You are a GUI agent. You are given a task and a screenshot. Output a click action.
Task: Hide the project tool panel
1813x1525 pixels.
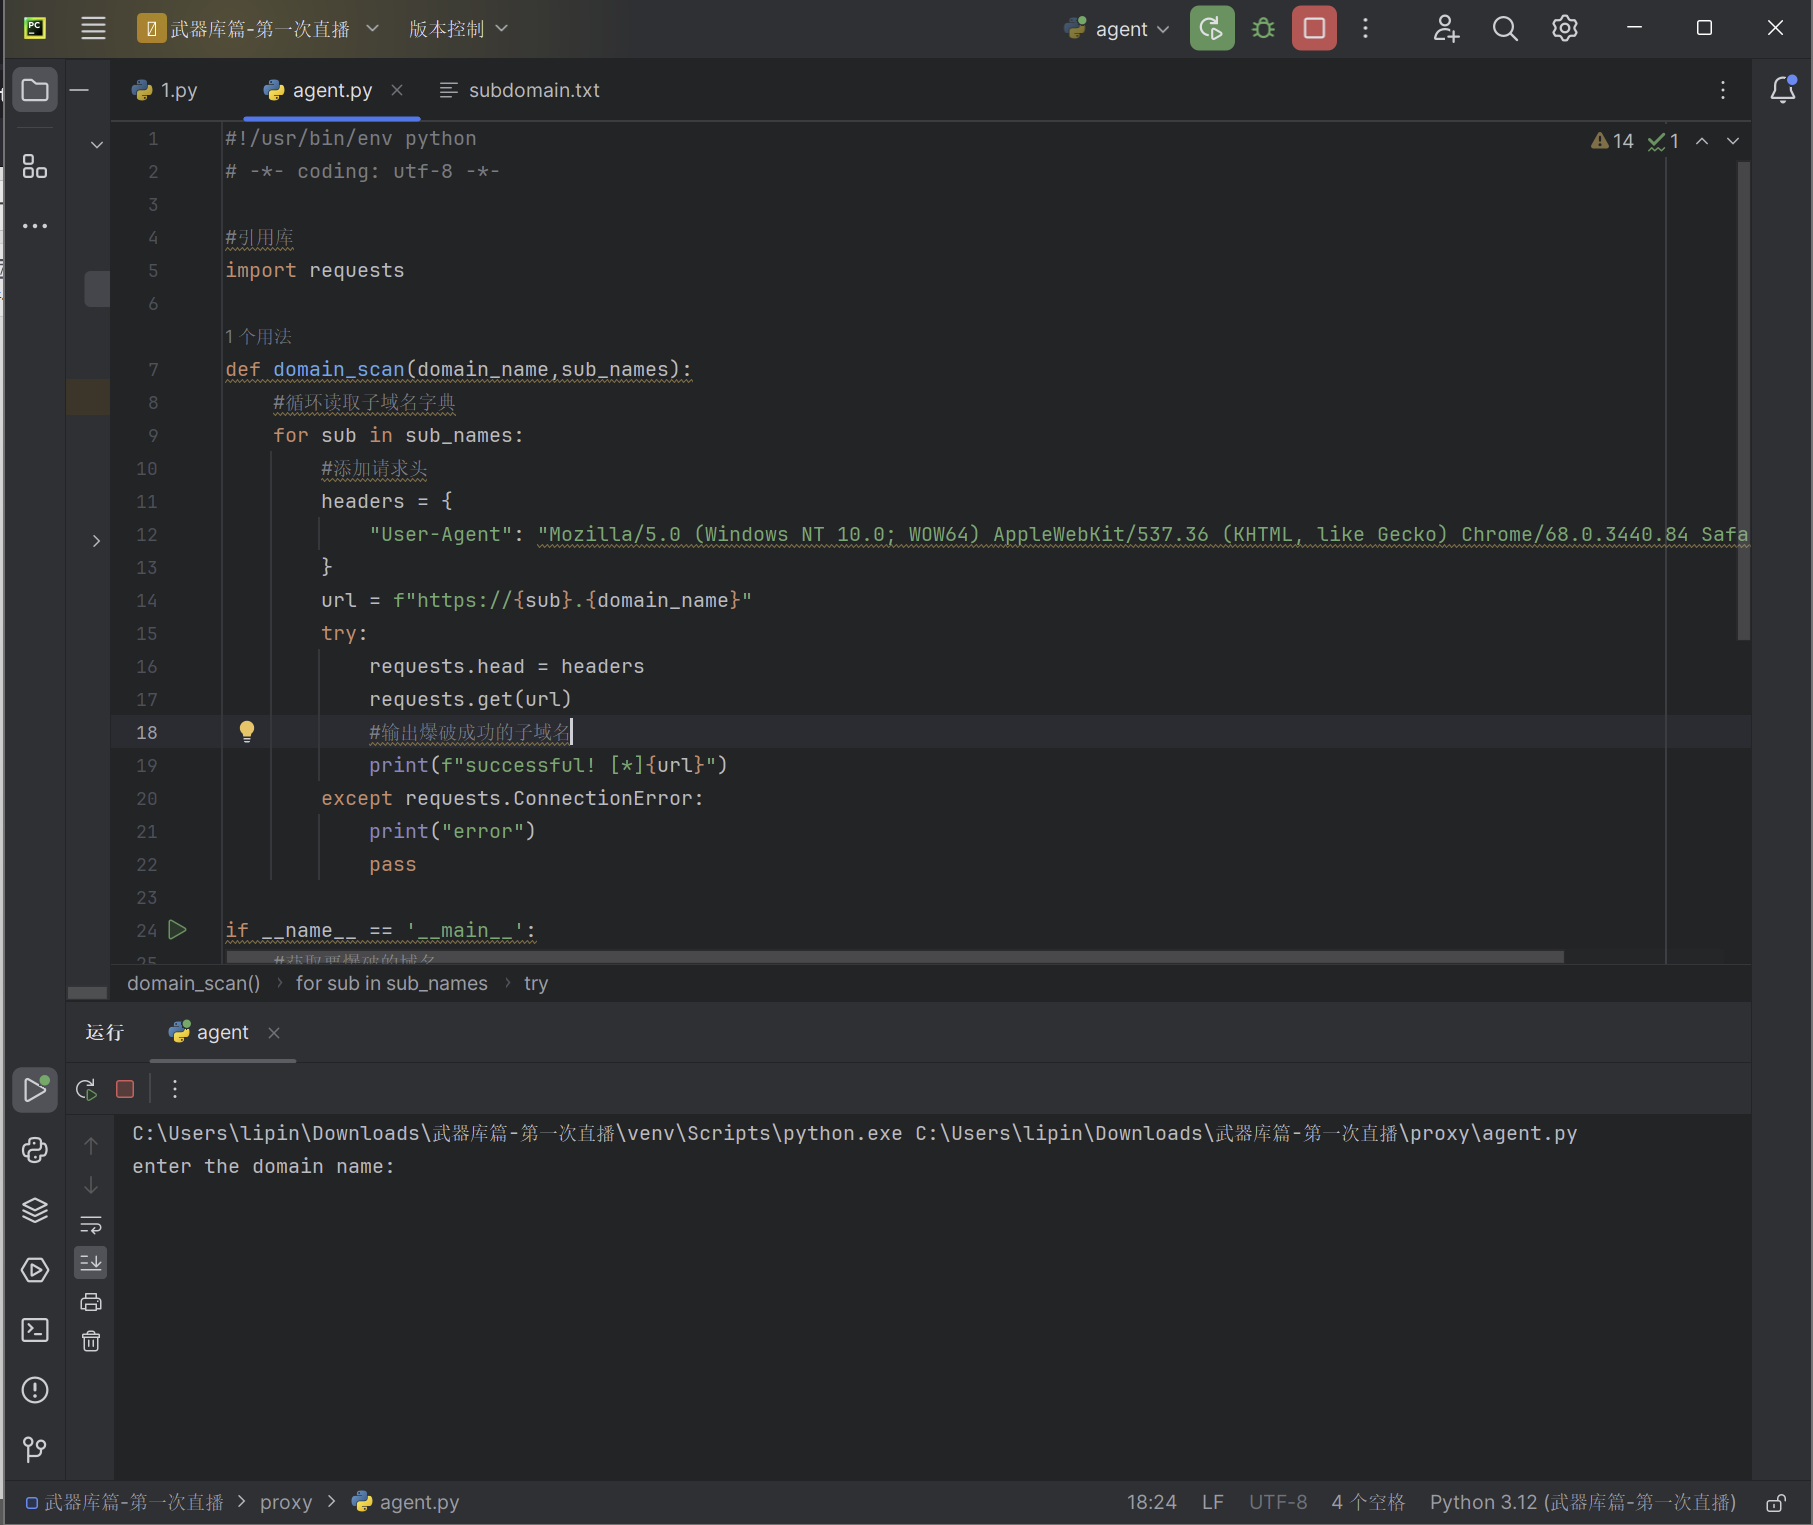(x=80, y=90)
